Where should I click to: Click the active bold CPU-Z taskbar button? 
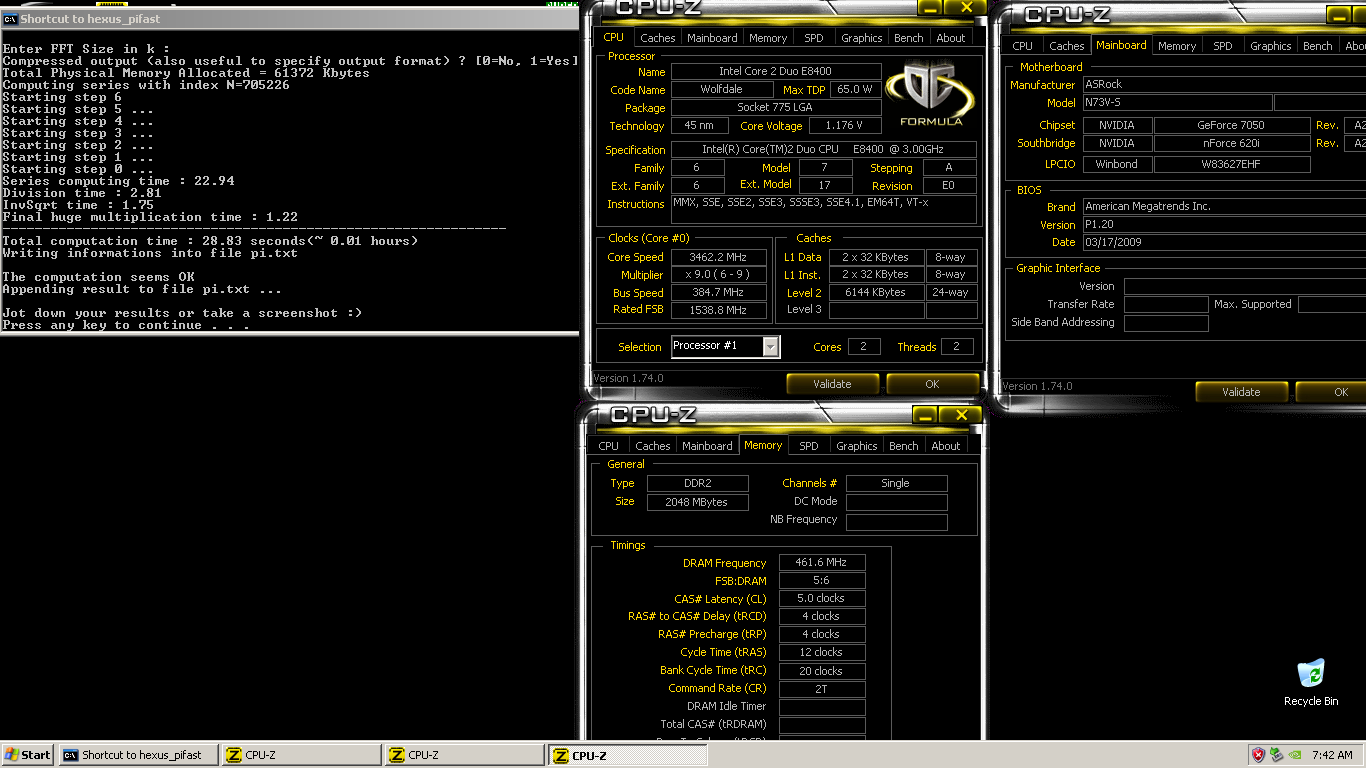point(627,755)
